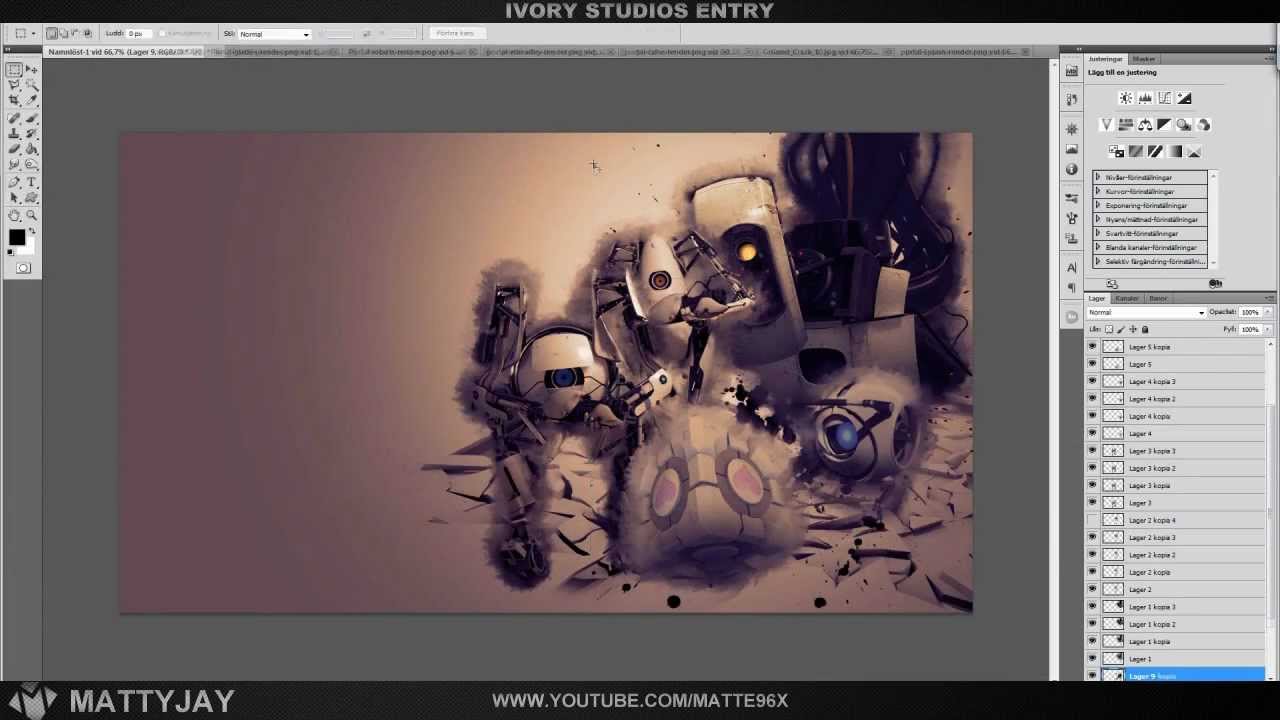
Task: Add a Brightness/Contrast adjustment
Action: click(x=1126, y=98)
